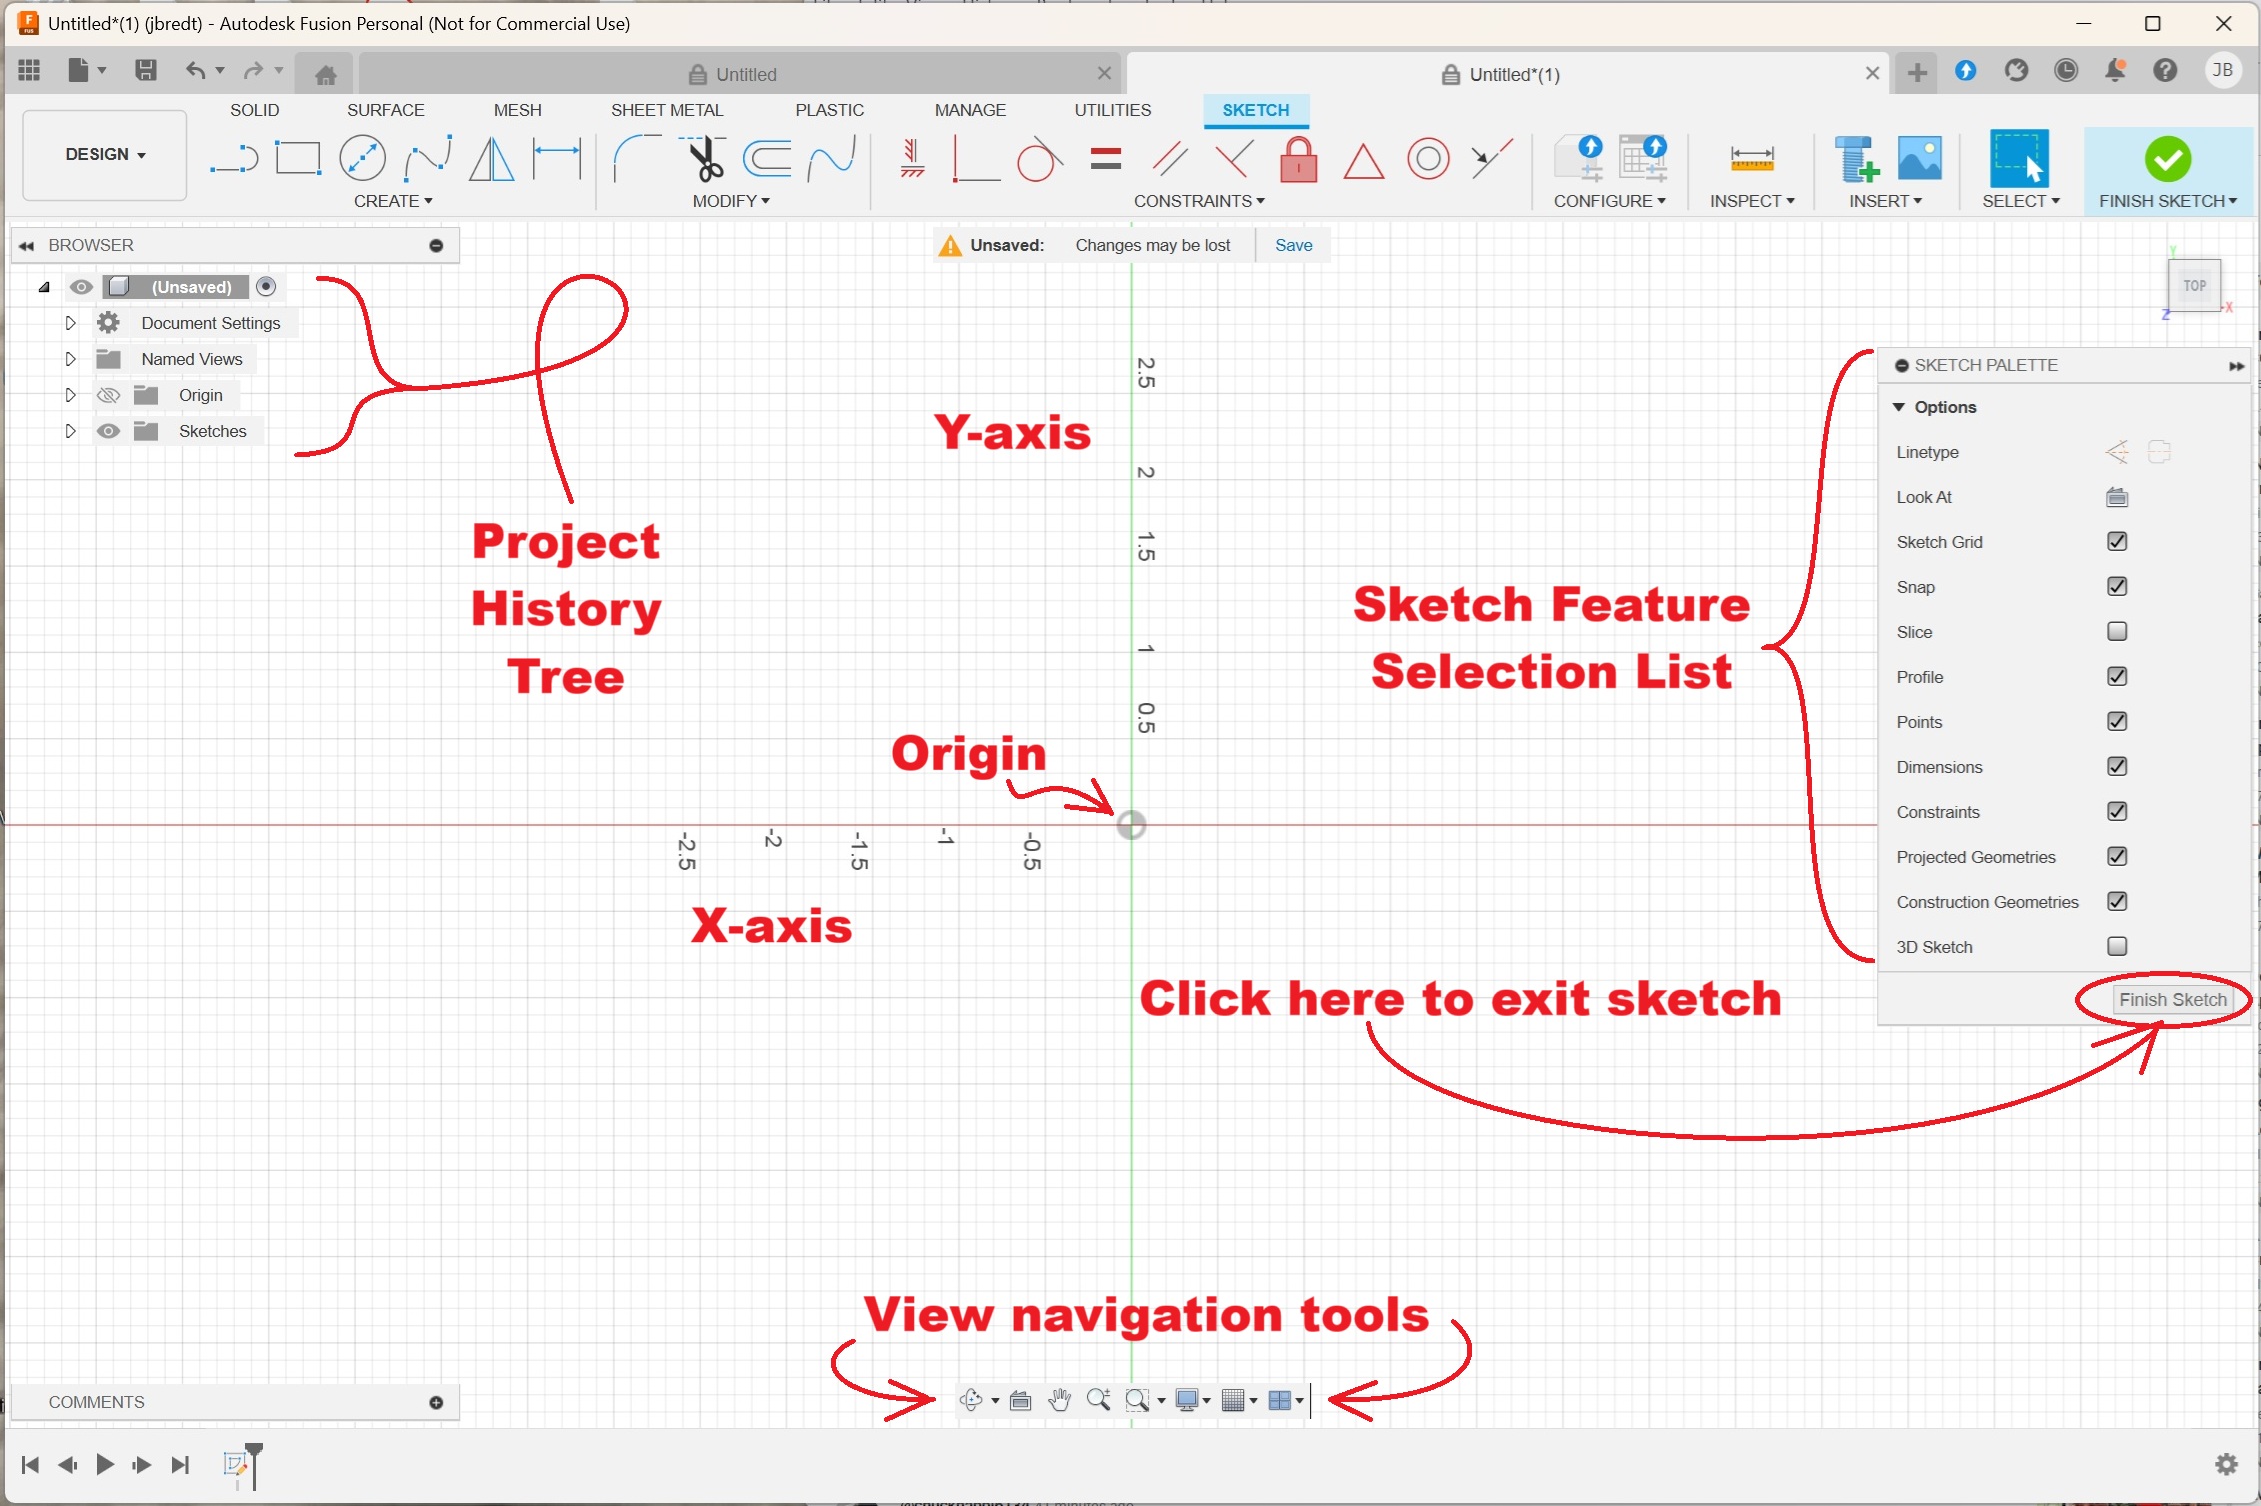Viewport: 2261px width, 1506px height.
Task: Activate the Pan hand tool
Action: 1059,1400
